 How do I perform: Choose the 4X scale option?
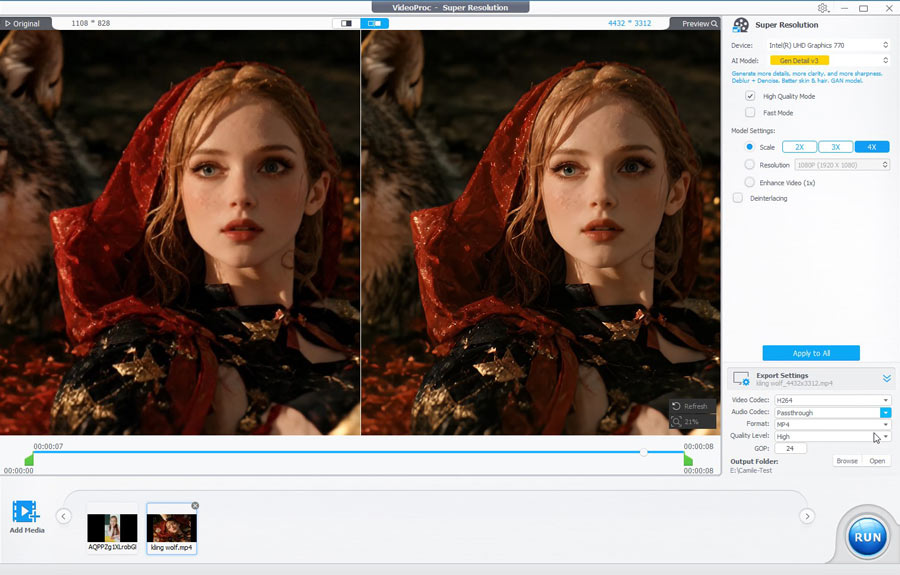tap(872, 147)
